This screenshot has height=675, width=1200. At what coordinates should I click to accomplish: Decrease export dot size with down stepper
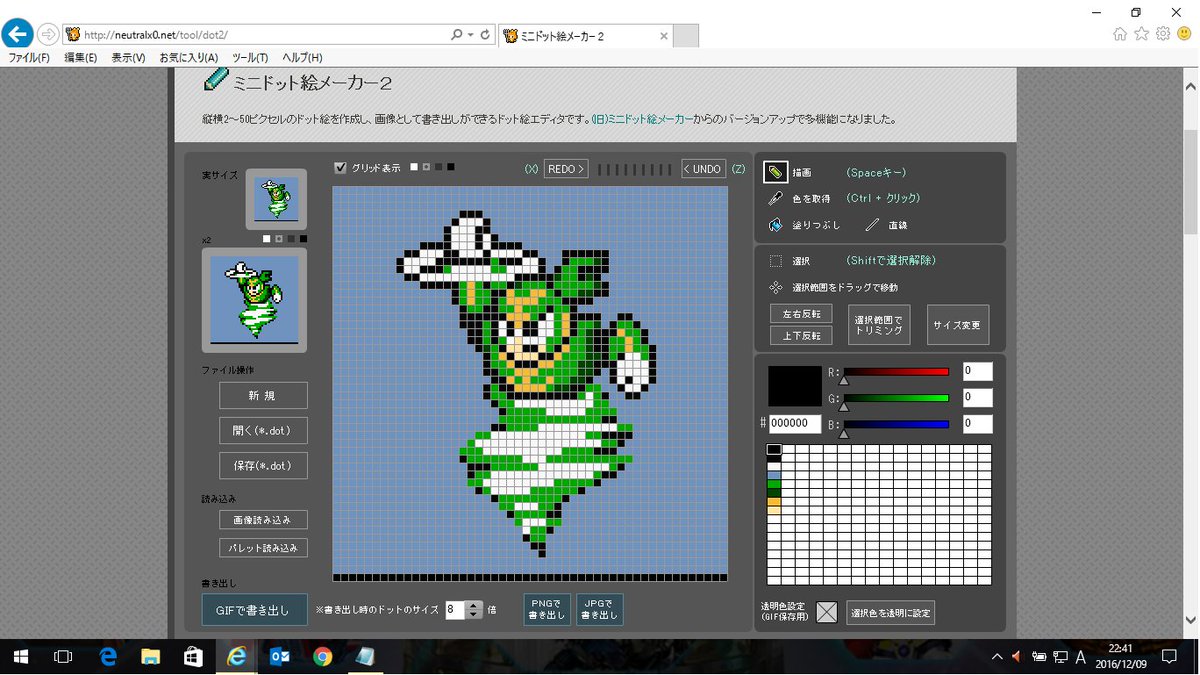pos(474,614)
